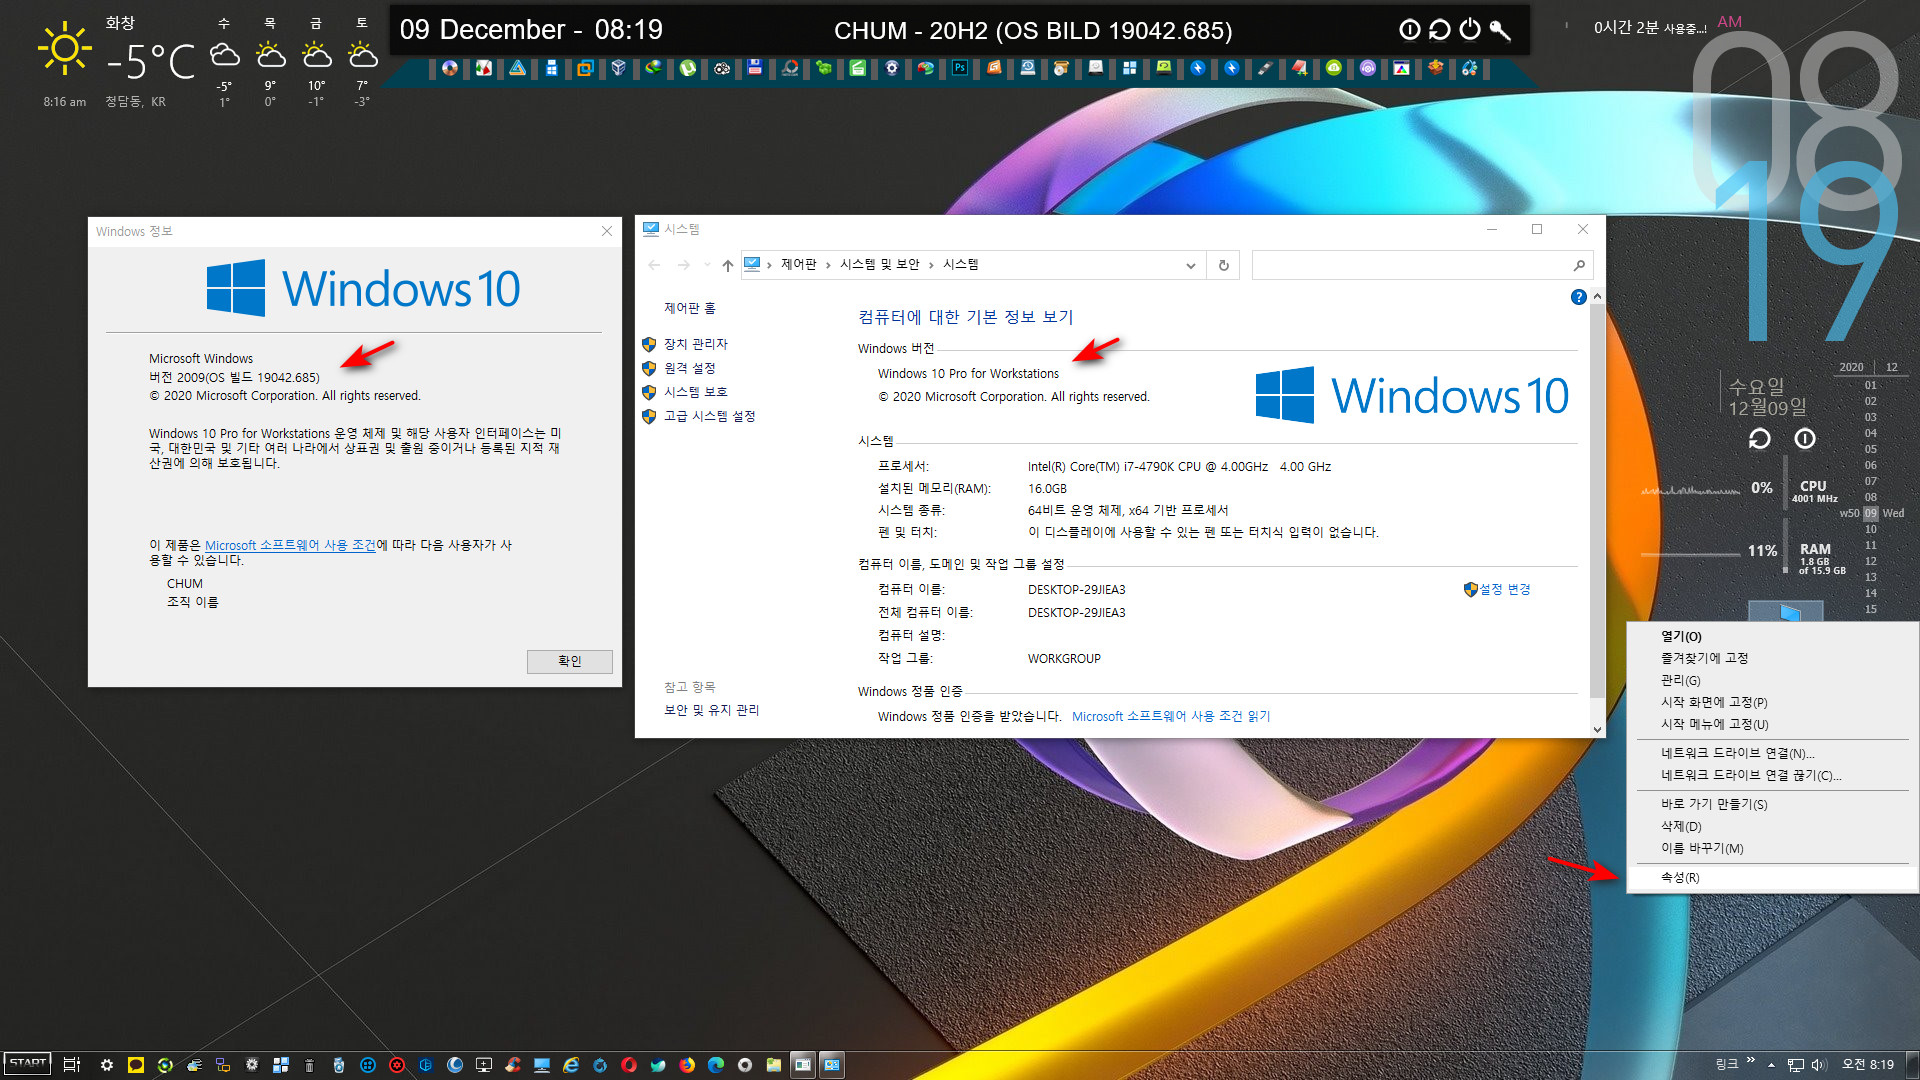Screen dimensions: 1920x1080
Task: Launch Internet Explorer from the taskbar
Action: [x=571, y=1065]
